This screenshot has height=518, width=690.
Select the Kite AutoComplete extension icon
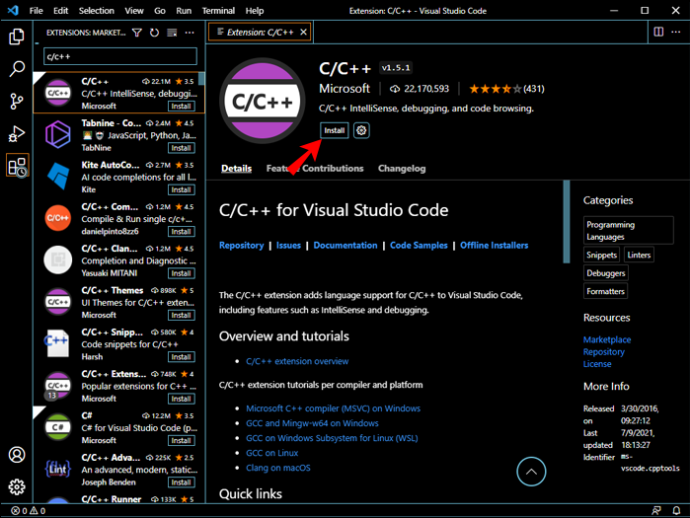(58, 176)
